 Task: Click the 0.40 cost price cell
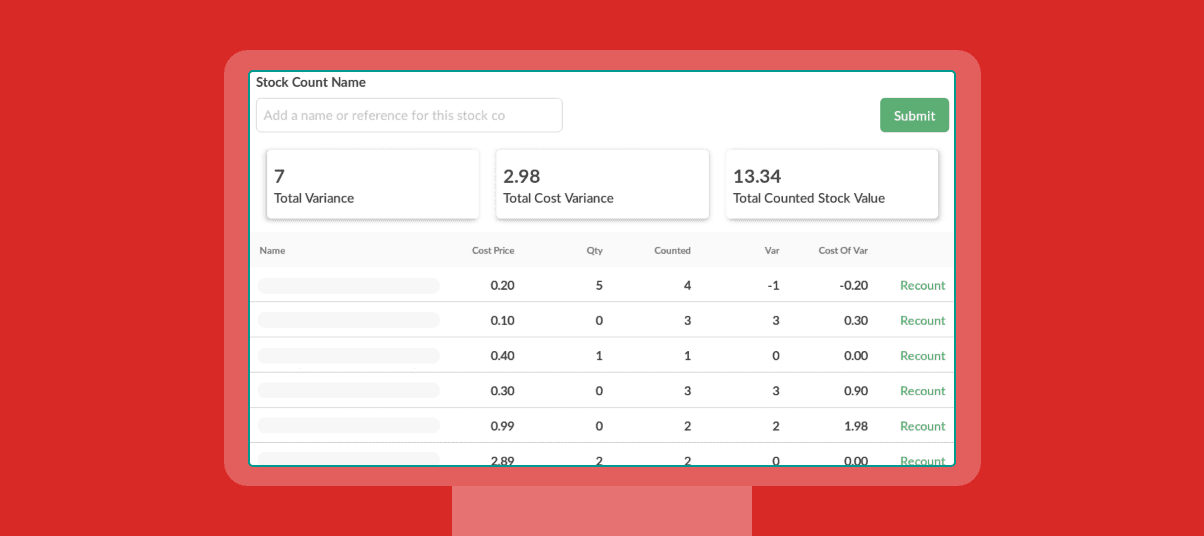[502, 355]
